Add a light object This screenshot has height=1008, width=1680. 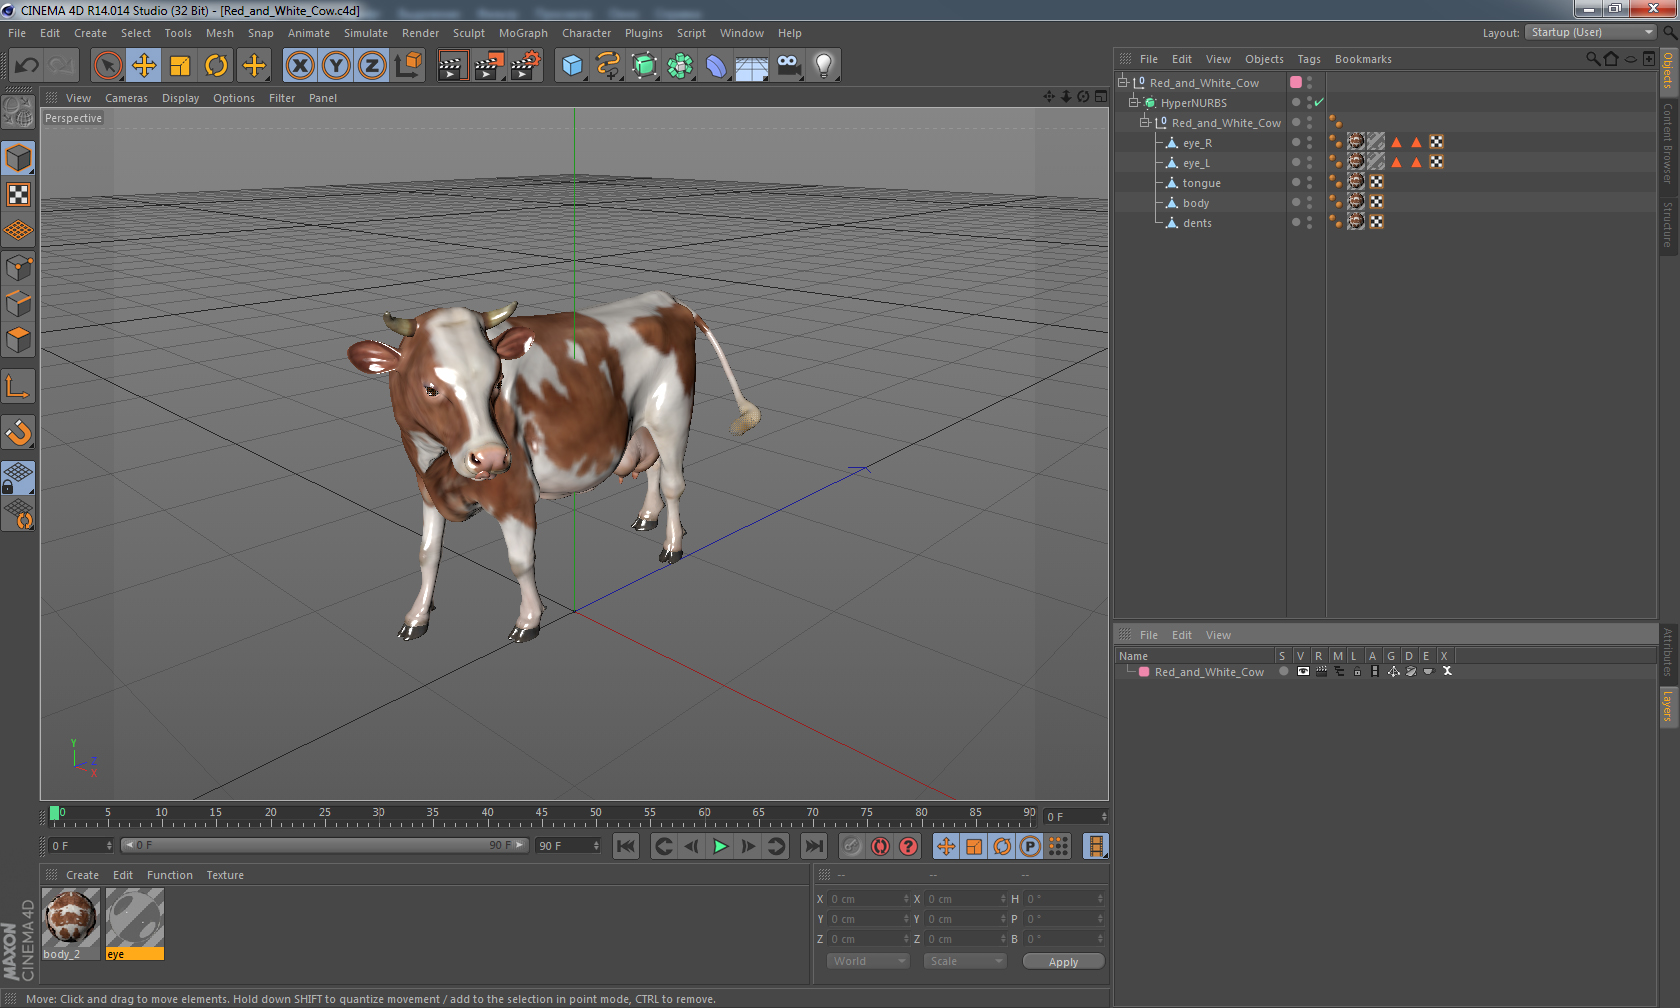pyautogui.click(x=824, y=66)
